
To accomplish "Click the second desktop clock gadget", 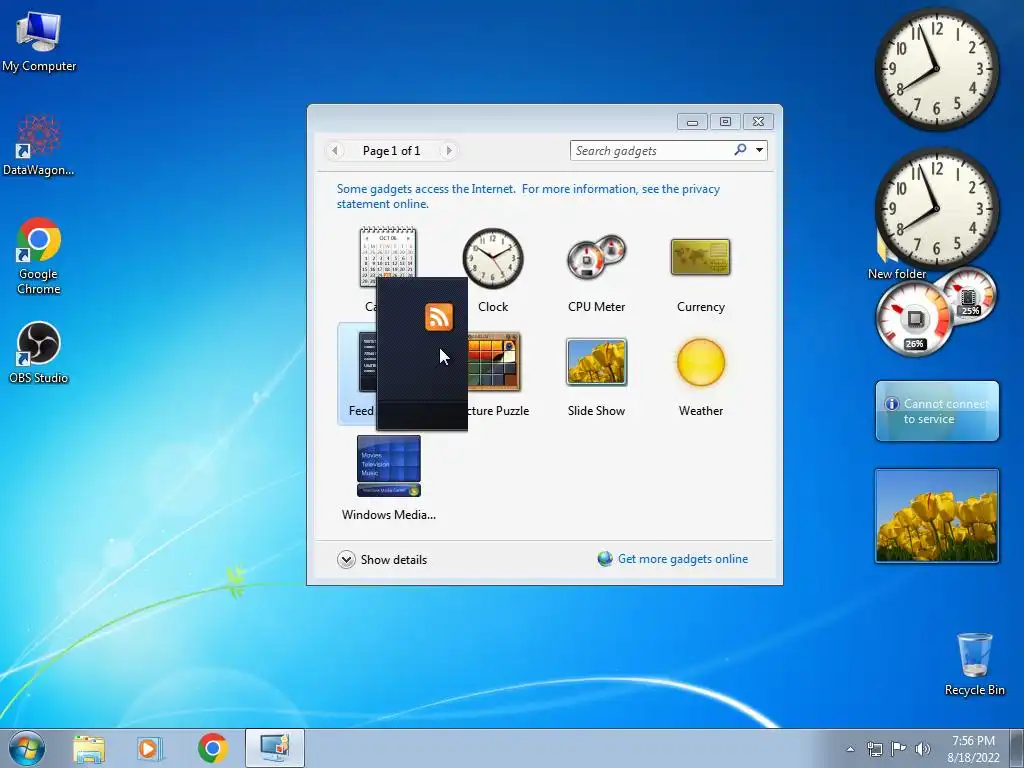I will click(936, 209).
